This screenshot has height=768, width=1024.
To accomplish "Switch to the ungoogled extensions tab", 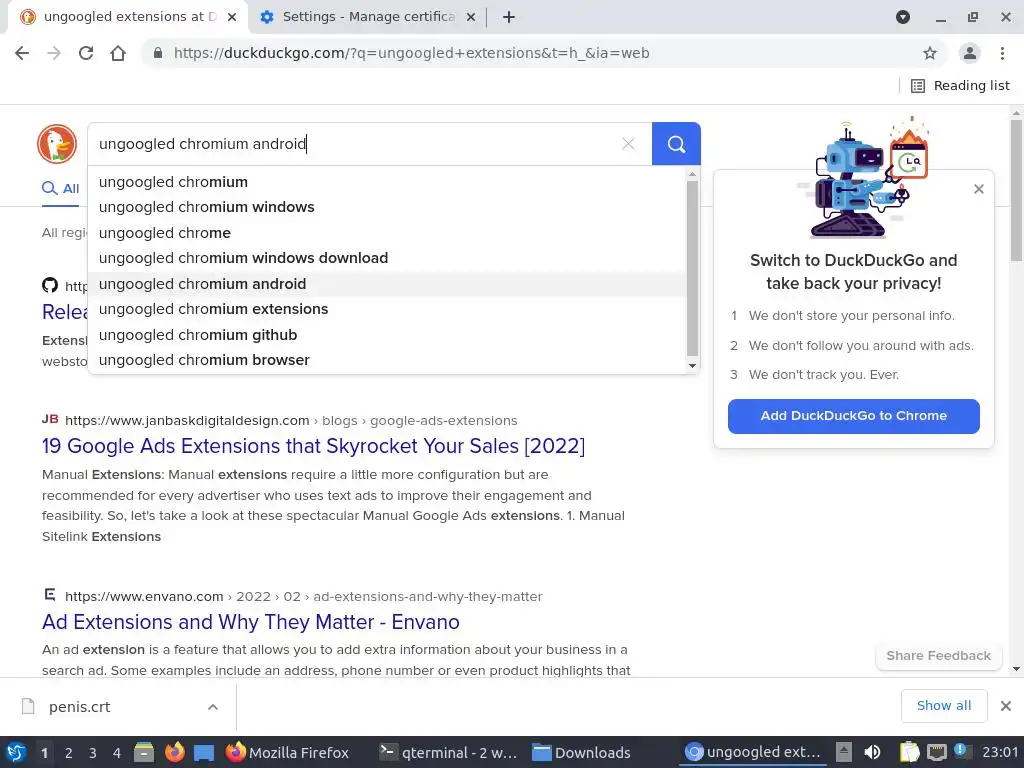I will tap(129, 17).
